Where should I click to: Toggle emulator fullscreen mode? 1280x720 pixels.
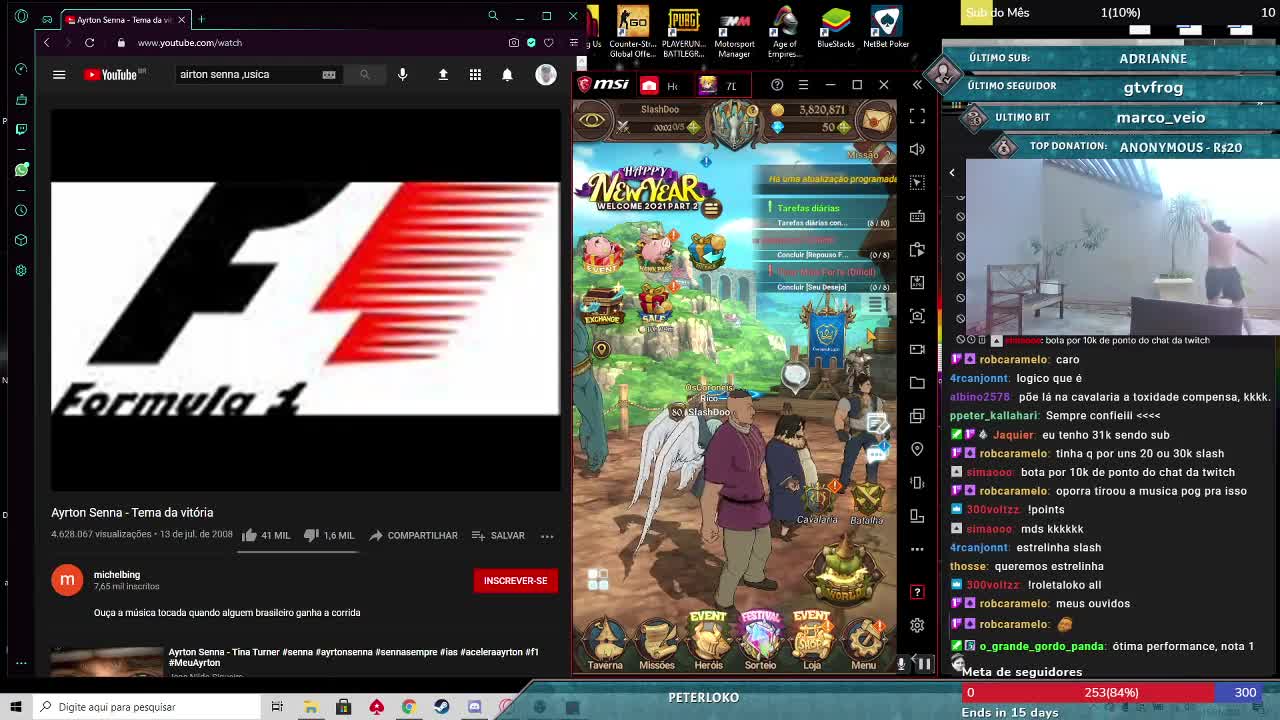pos(917,116)
